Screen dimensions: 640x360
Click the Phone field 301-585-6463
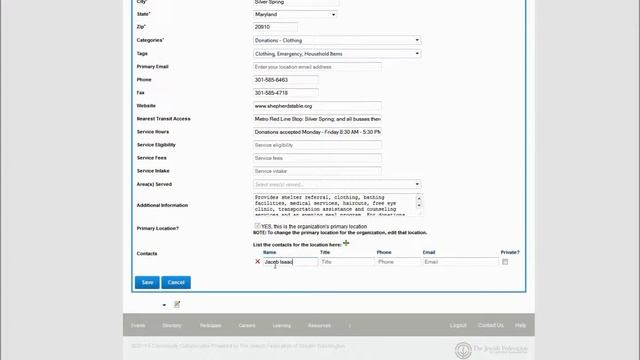click(x=285, y=80)
